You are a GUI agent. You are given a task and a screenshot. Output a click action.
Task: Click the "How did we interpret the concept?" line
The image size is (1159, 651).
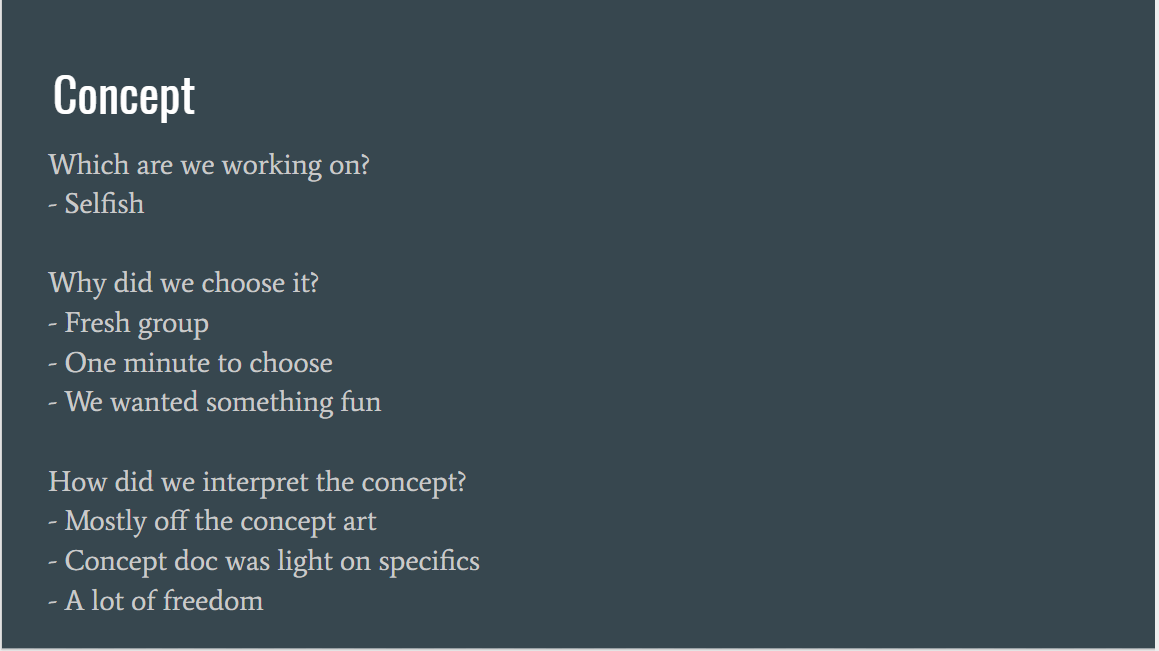pyautogui.click(x=257, y=482)
